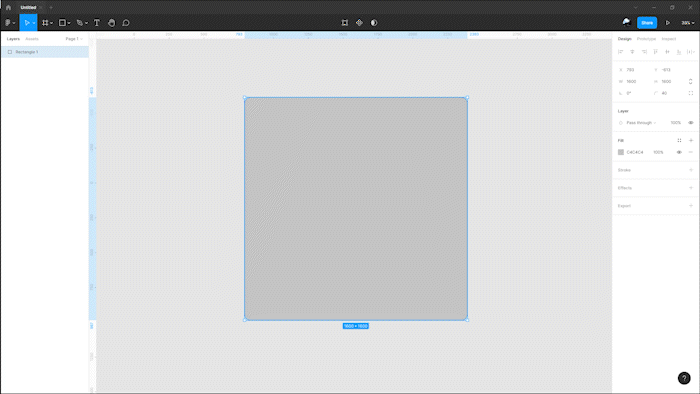Click the user avatar icon

626,22
